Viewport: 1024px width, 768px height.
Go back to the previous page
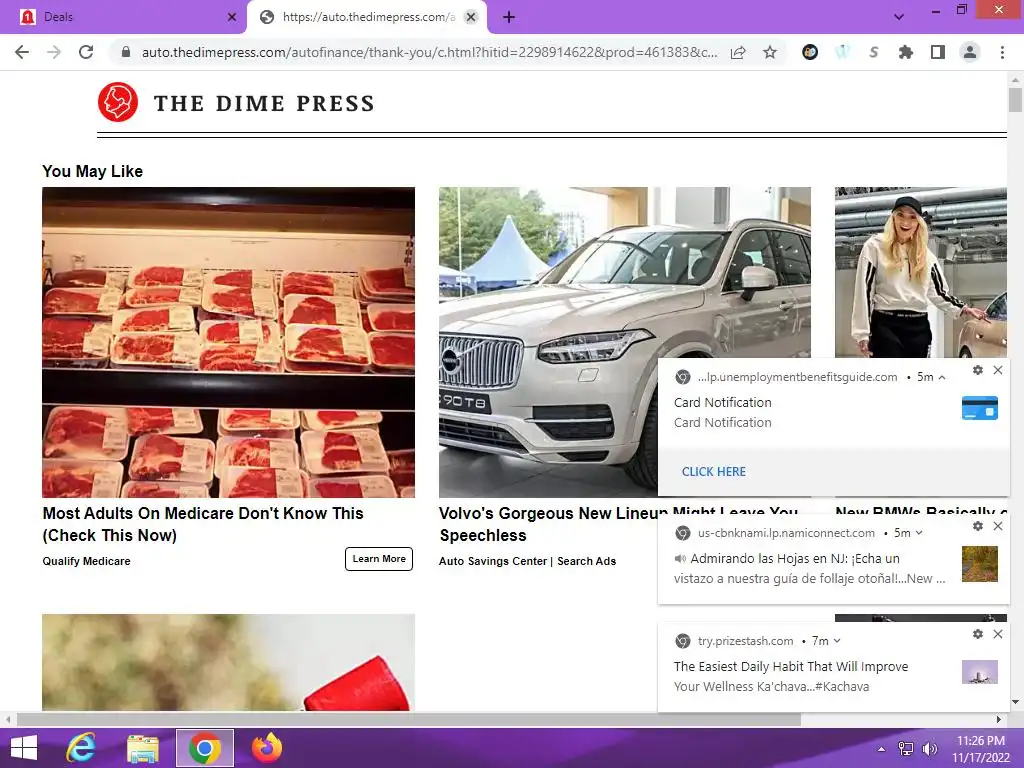click(22, 52)
